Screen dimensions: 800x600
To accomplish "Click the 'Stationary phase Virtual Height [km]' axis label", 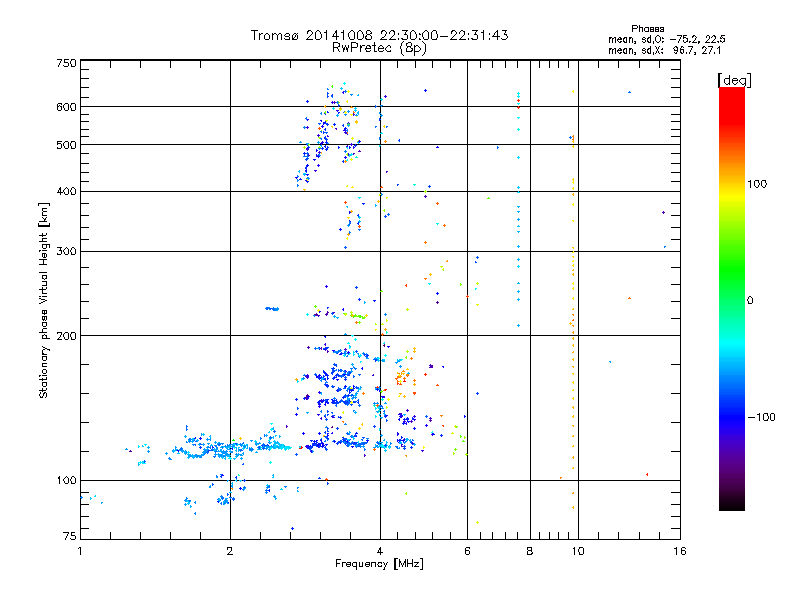I will coord(44,300).
